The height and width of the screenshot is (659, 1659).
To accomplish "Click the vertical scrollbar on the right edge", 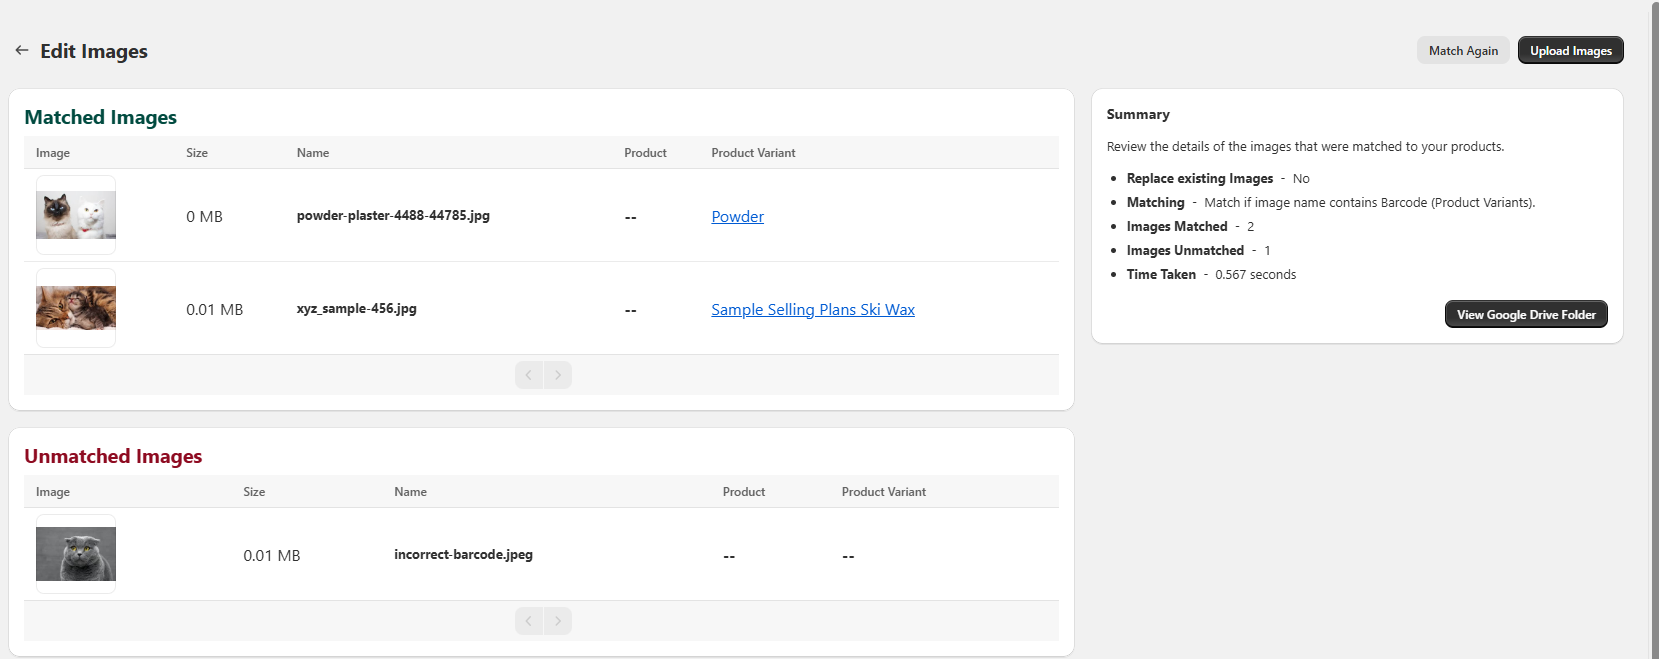I will (x=1654, y=300).
